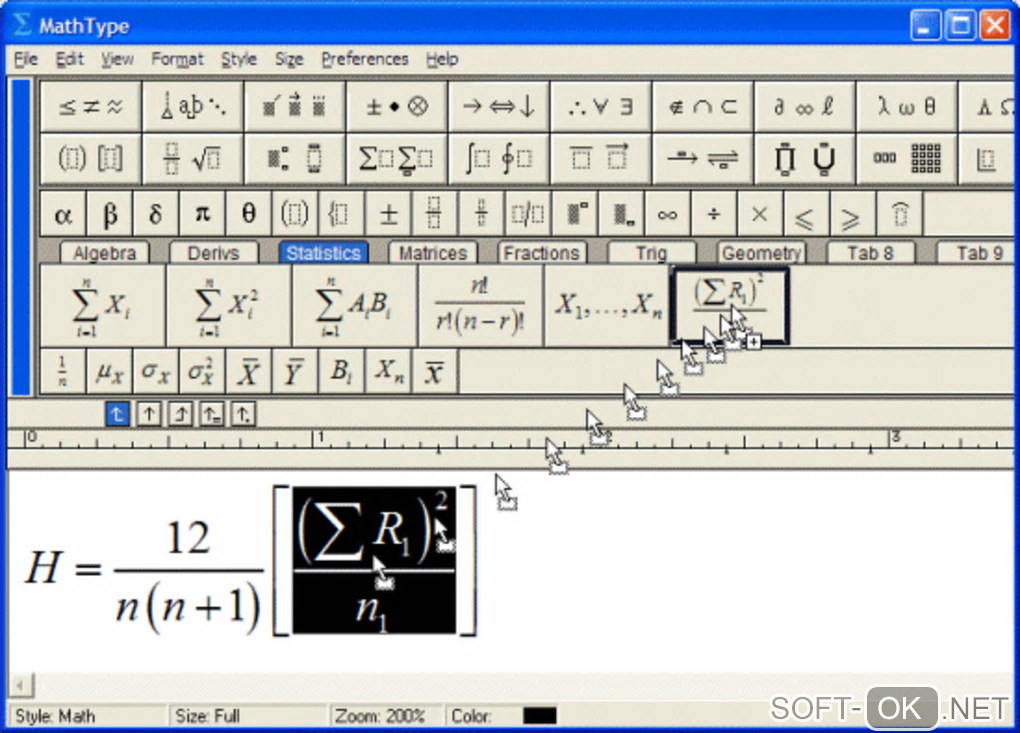The width and height of the screenshot is (1020, 733).
Task: Insert Y-bar symbol
Action: click(295, 371)
